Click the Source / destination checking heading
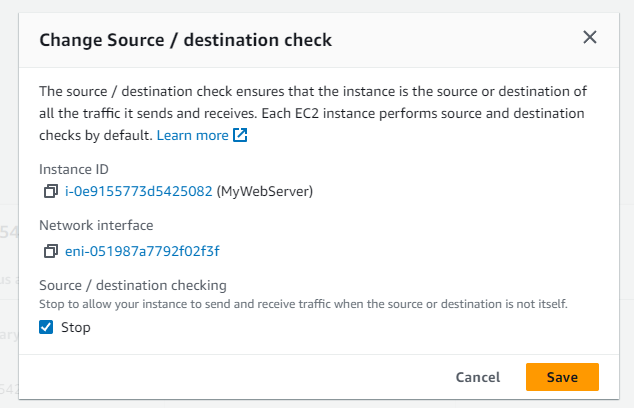This screenshot has width=634, height=408. (133, 285)
